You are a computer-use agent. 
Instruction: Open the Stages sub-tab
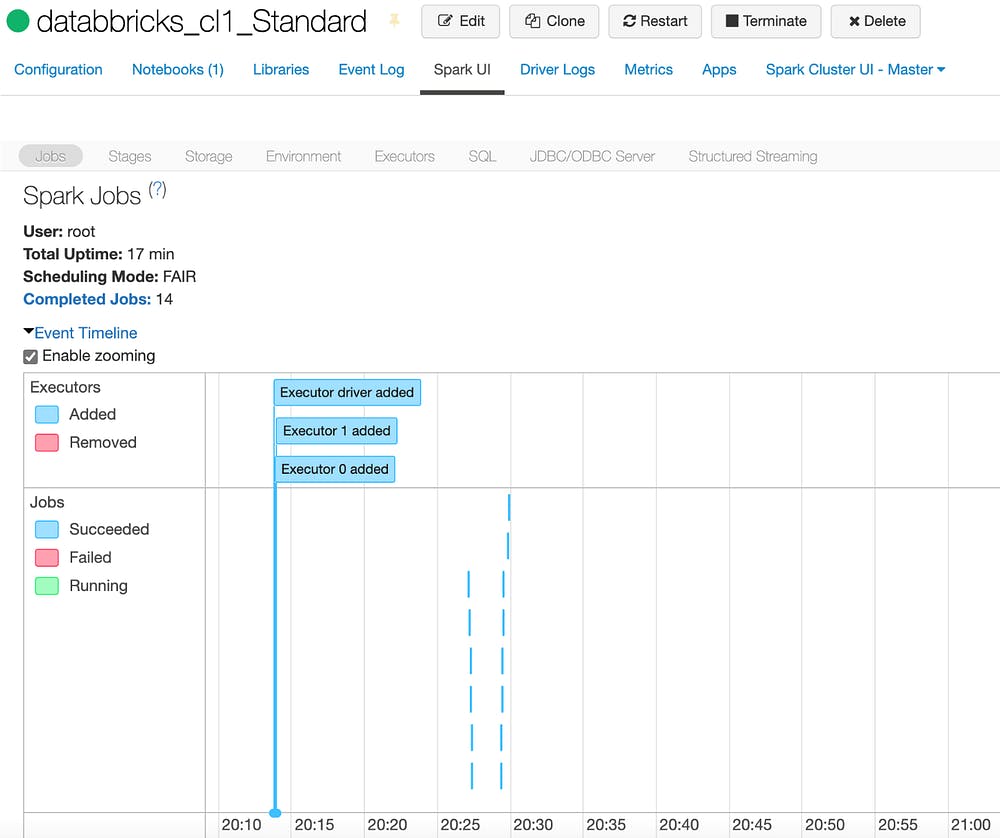coord(130,156)
